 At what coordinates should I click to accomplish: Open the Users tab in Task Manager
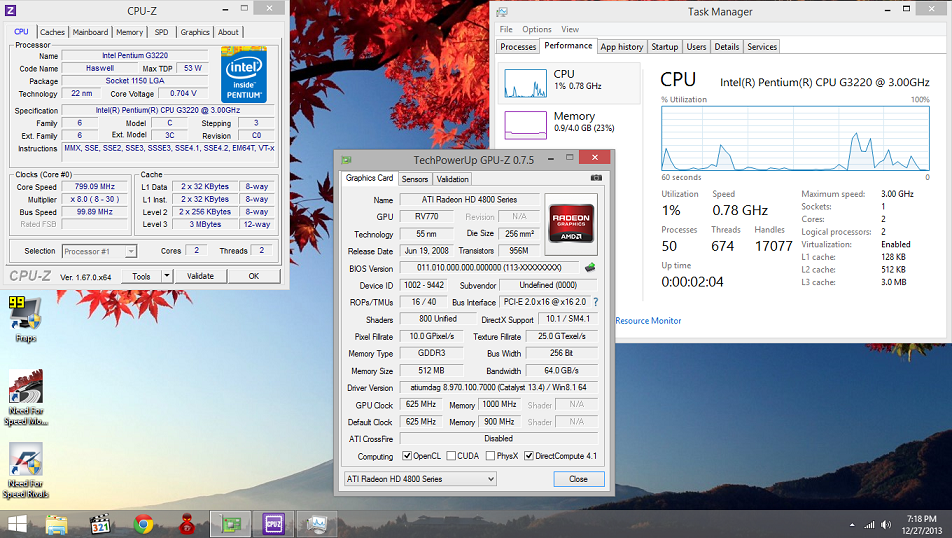tap(696, 47)
